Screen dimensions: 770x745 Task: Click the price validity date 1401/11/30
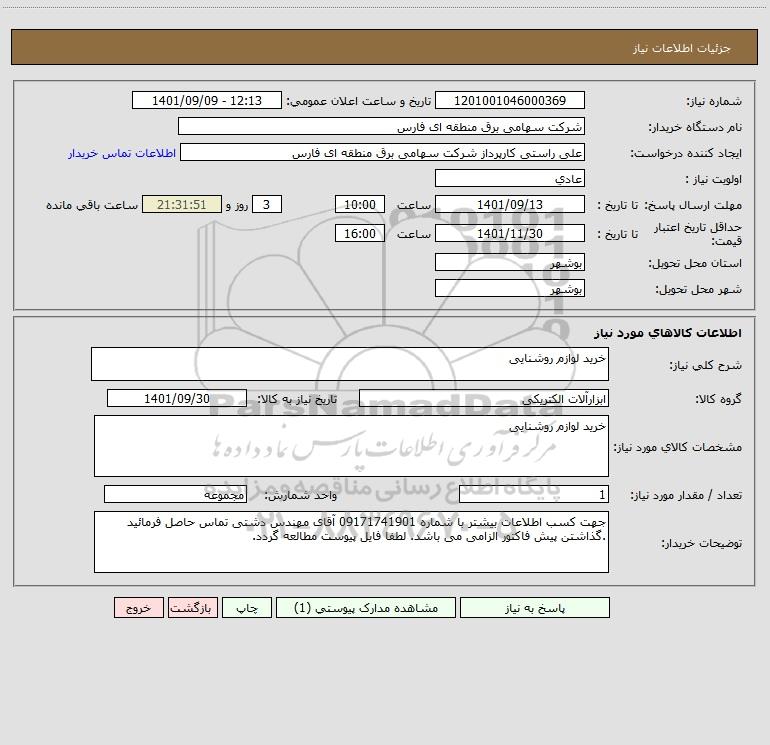[510, 233]
